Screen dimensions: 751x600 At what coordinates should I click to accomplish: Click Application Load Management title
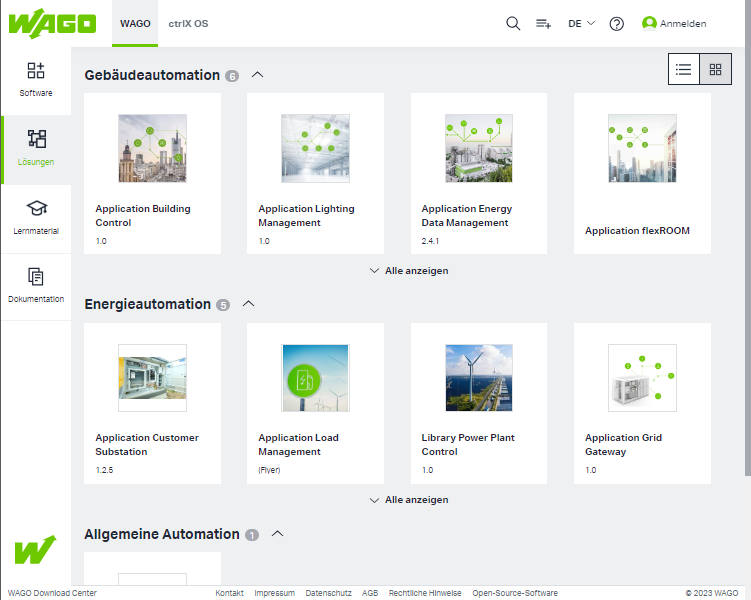coord(298,444)
